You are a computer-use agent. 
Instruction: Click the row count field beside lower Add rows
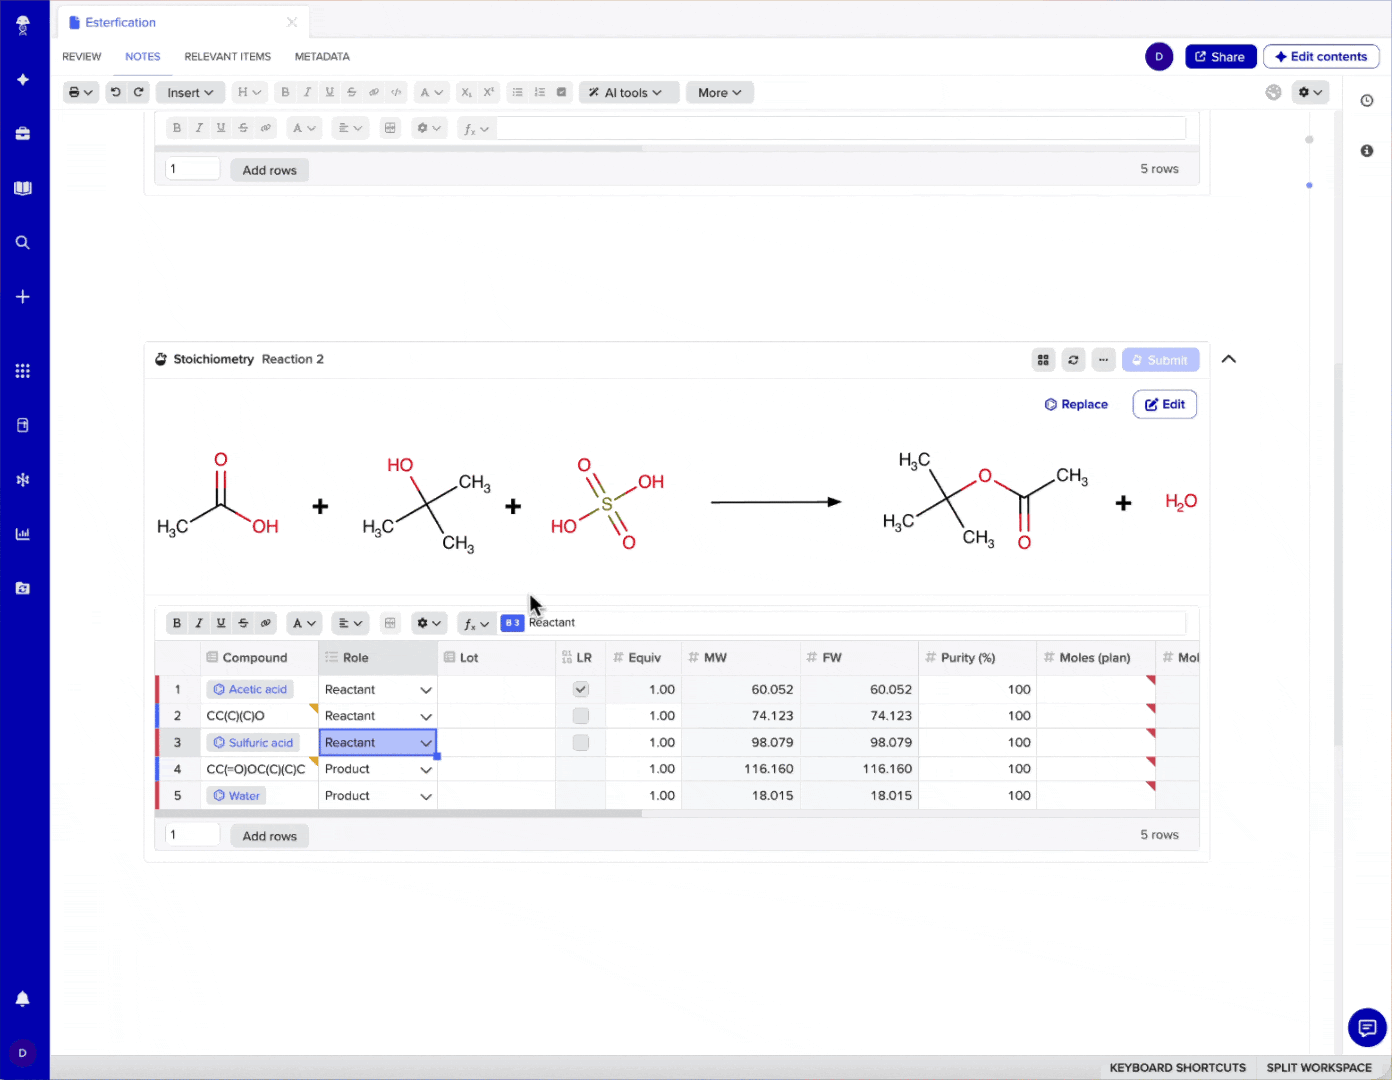coord(192,835)
